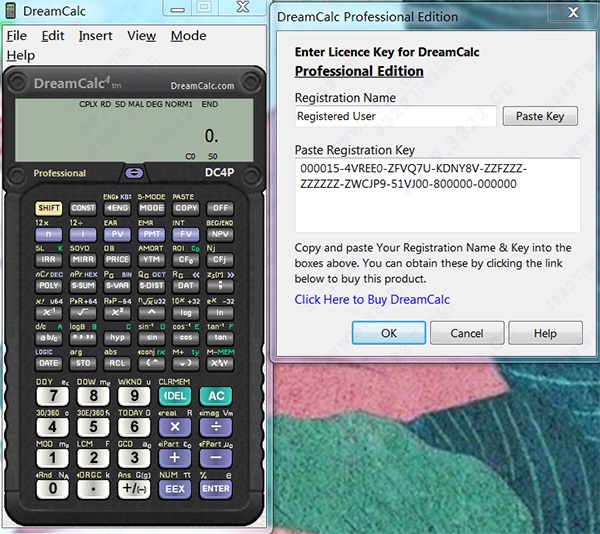Click digit 7 on keypad
Image resolution: width=600 pixels, height=534 pixels.
pyautogui.click(x=52, y=396)
